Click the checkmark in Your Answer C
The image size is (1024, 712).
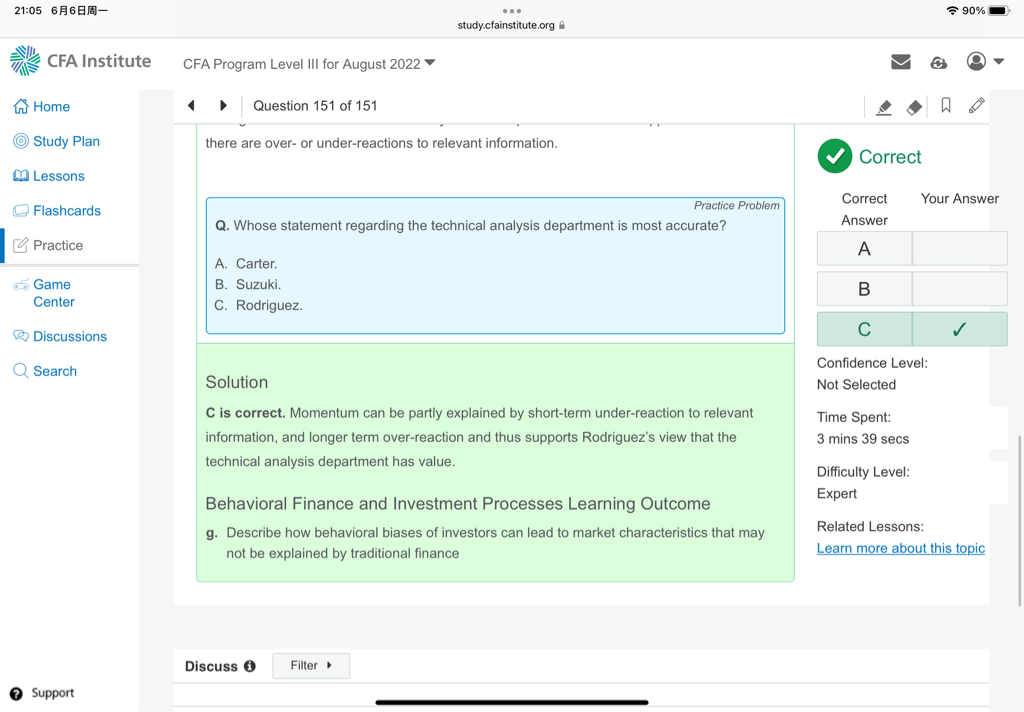(959, 329)
